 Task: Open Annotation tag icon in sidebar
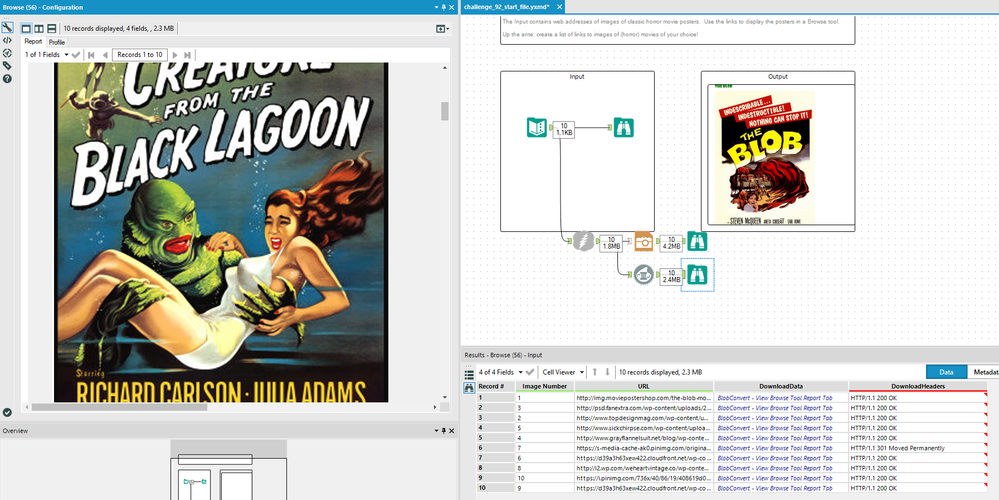click(x=7, y=66)
